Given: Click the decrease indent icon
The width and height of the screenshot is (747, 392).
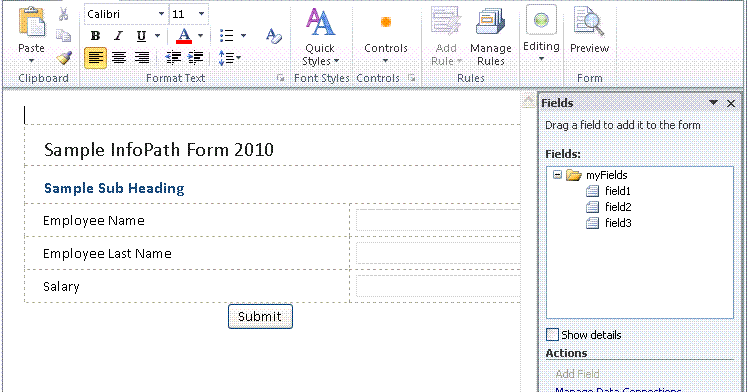Looking at the screenshot, I should point(173,58).
